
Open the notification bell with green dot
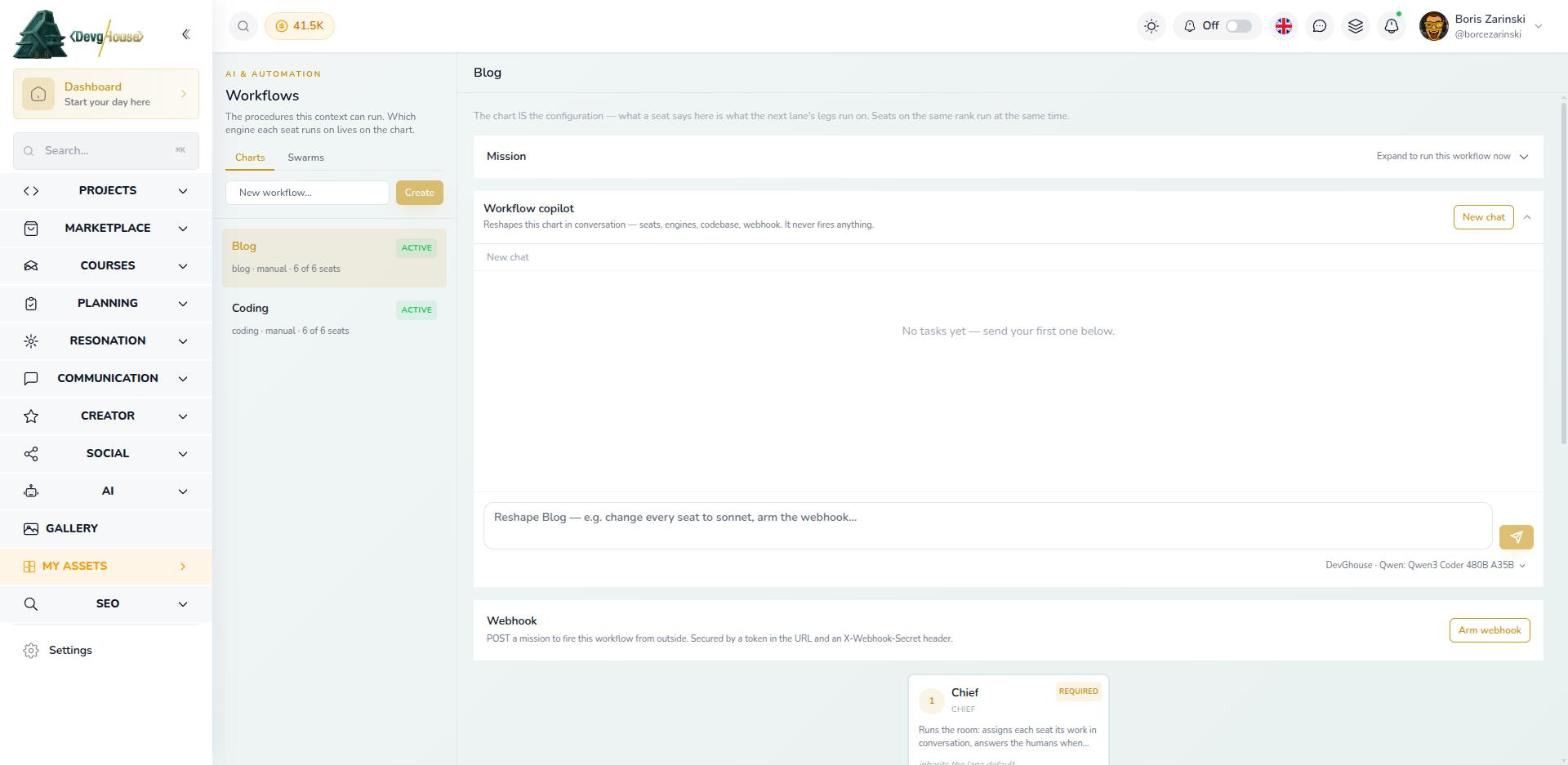pos(1391,26)
